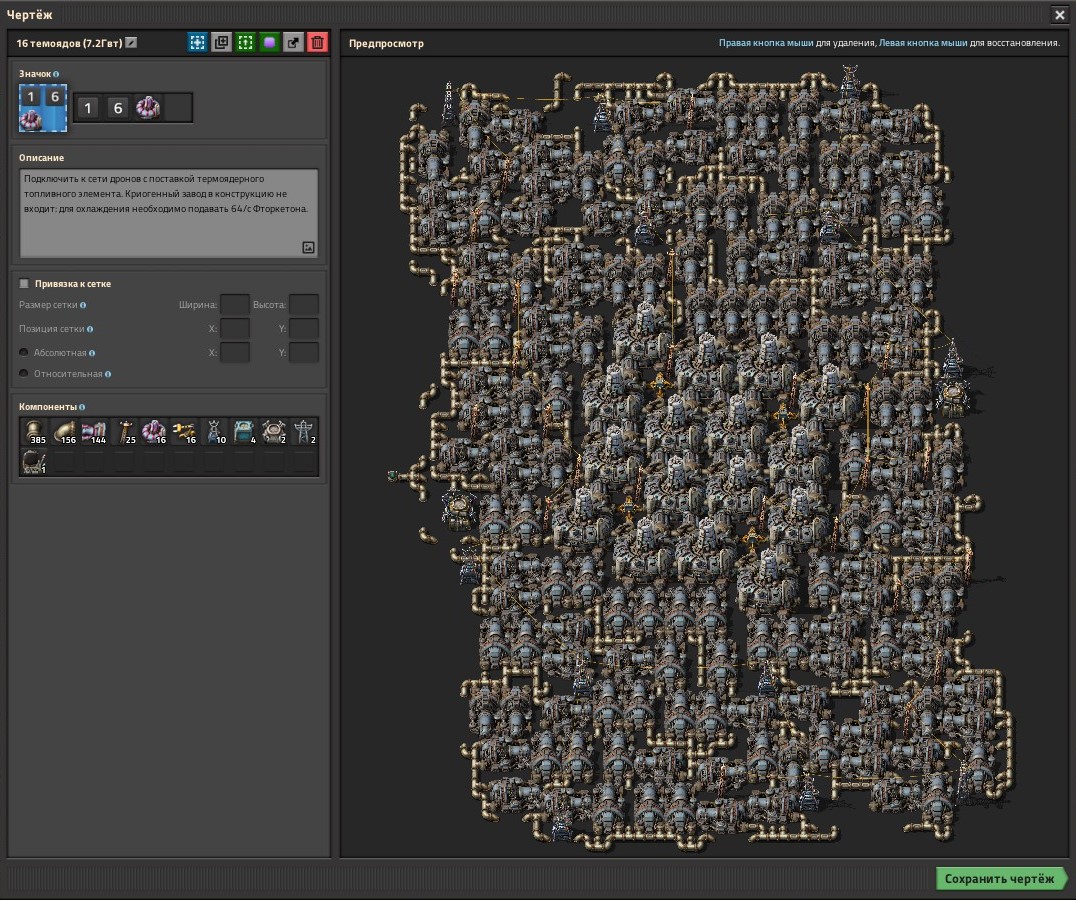Click heat pipe component with count 144
1076x900 pixels.
click(x=94, y=432)
